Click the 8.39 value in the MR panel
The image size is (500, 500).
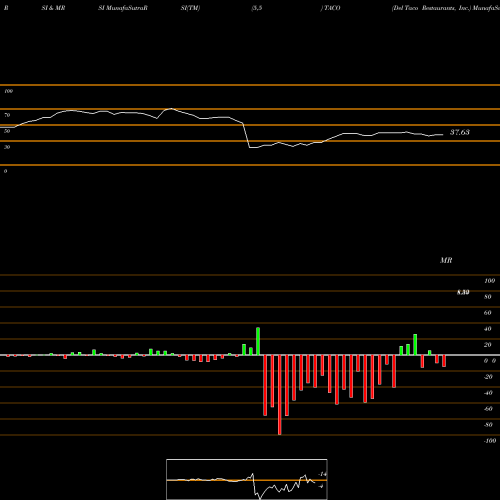[463, 292]
